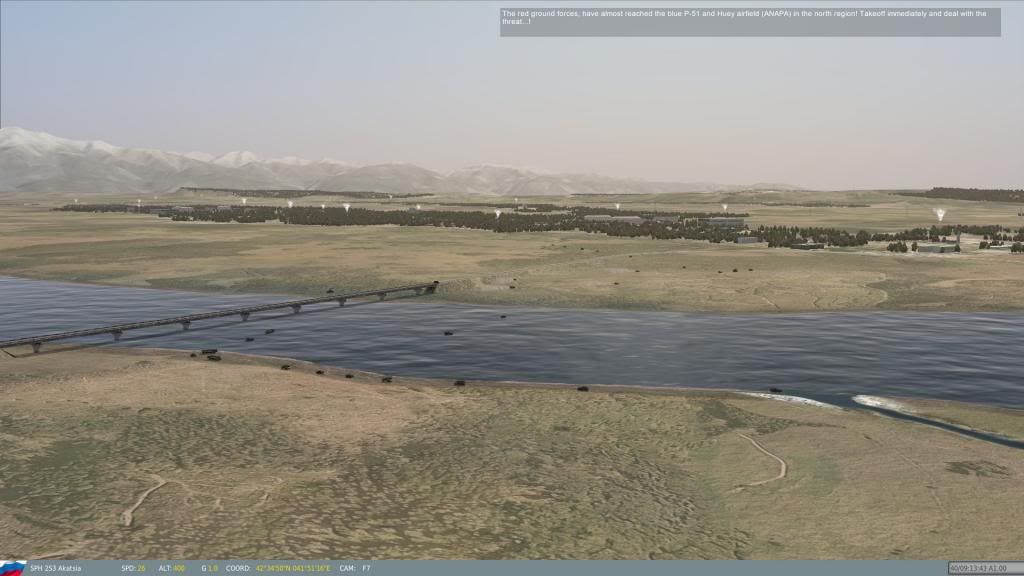Click the winding dirt trail at lower left

click(x=142, y=500)
